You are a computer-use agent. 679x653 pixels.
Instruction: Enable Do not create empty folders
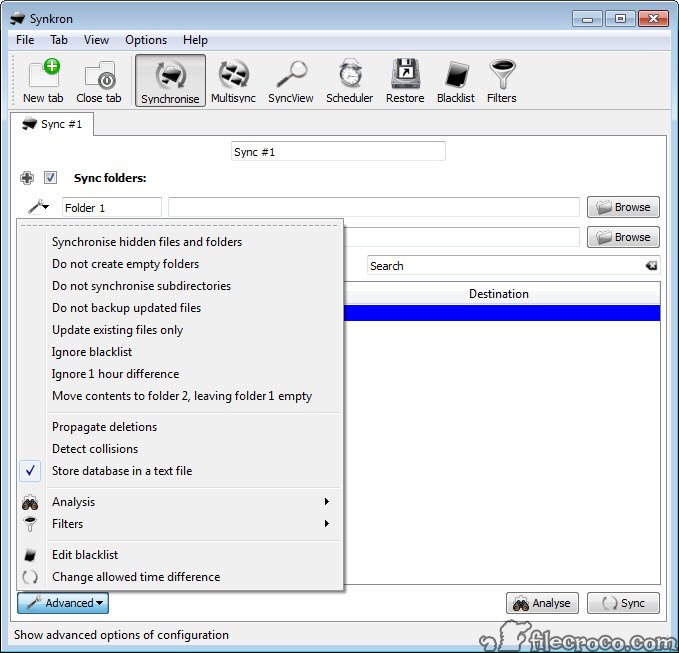pyautogui.click(x=180, y=264)
